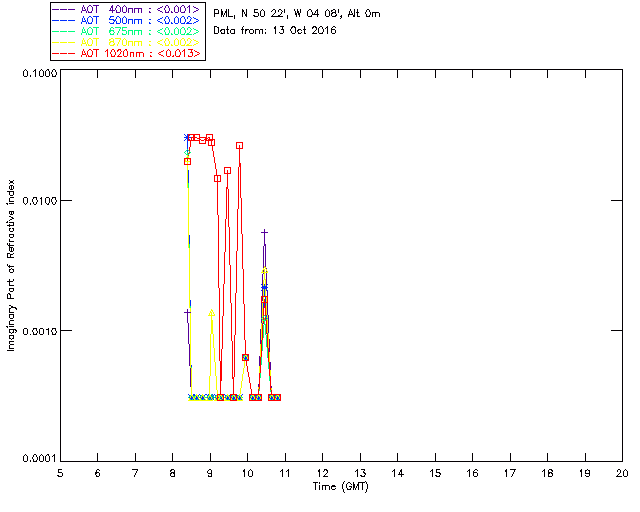This screenshot has height=512, width=640.
Task: Click the x-axis tick label 12
Action: tap(322, 473)
